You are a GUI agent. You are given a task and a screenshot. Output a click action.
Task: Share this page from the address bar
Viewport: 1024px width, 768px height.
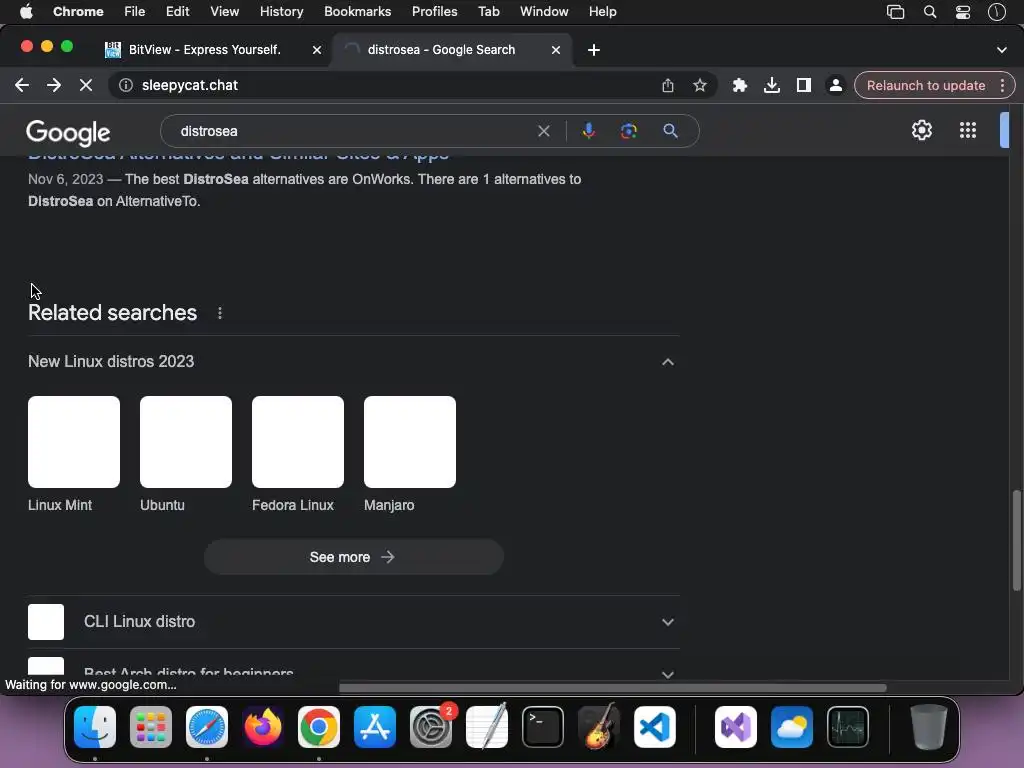[x=667, y=86]
